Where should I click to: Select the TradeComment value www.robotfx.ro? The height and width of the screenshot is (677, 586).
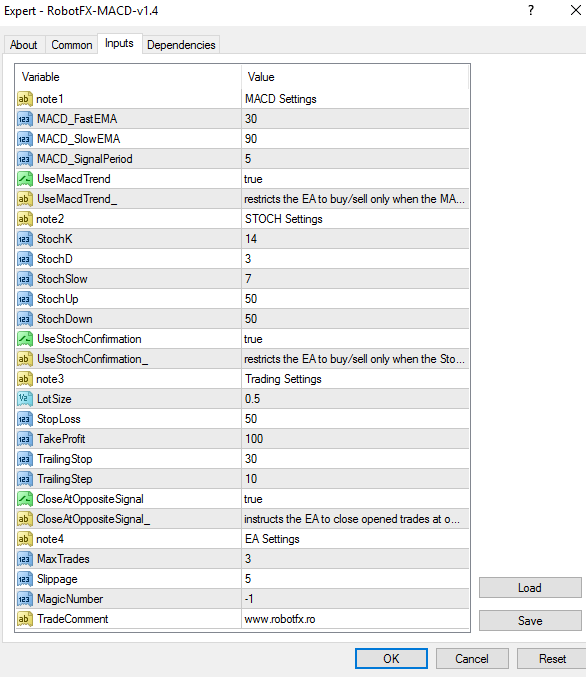(355, 619)
